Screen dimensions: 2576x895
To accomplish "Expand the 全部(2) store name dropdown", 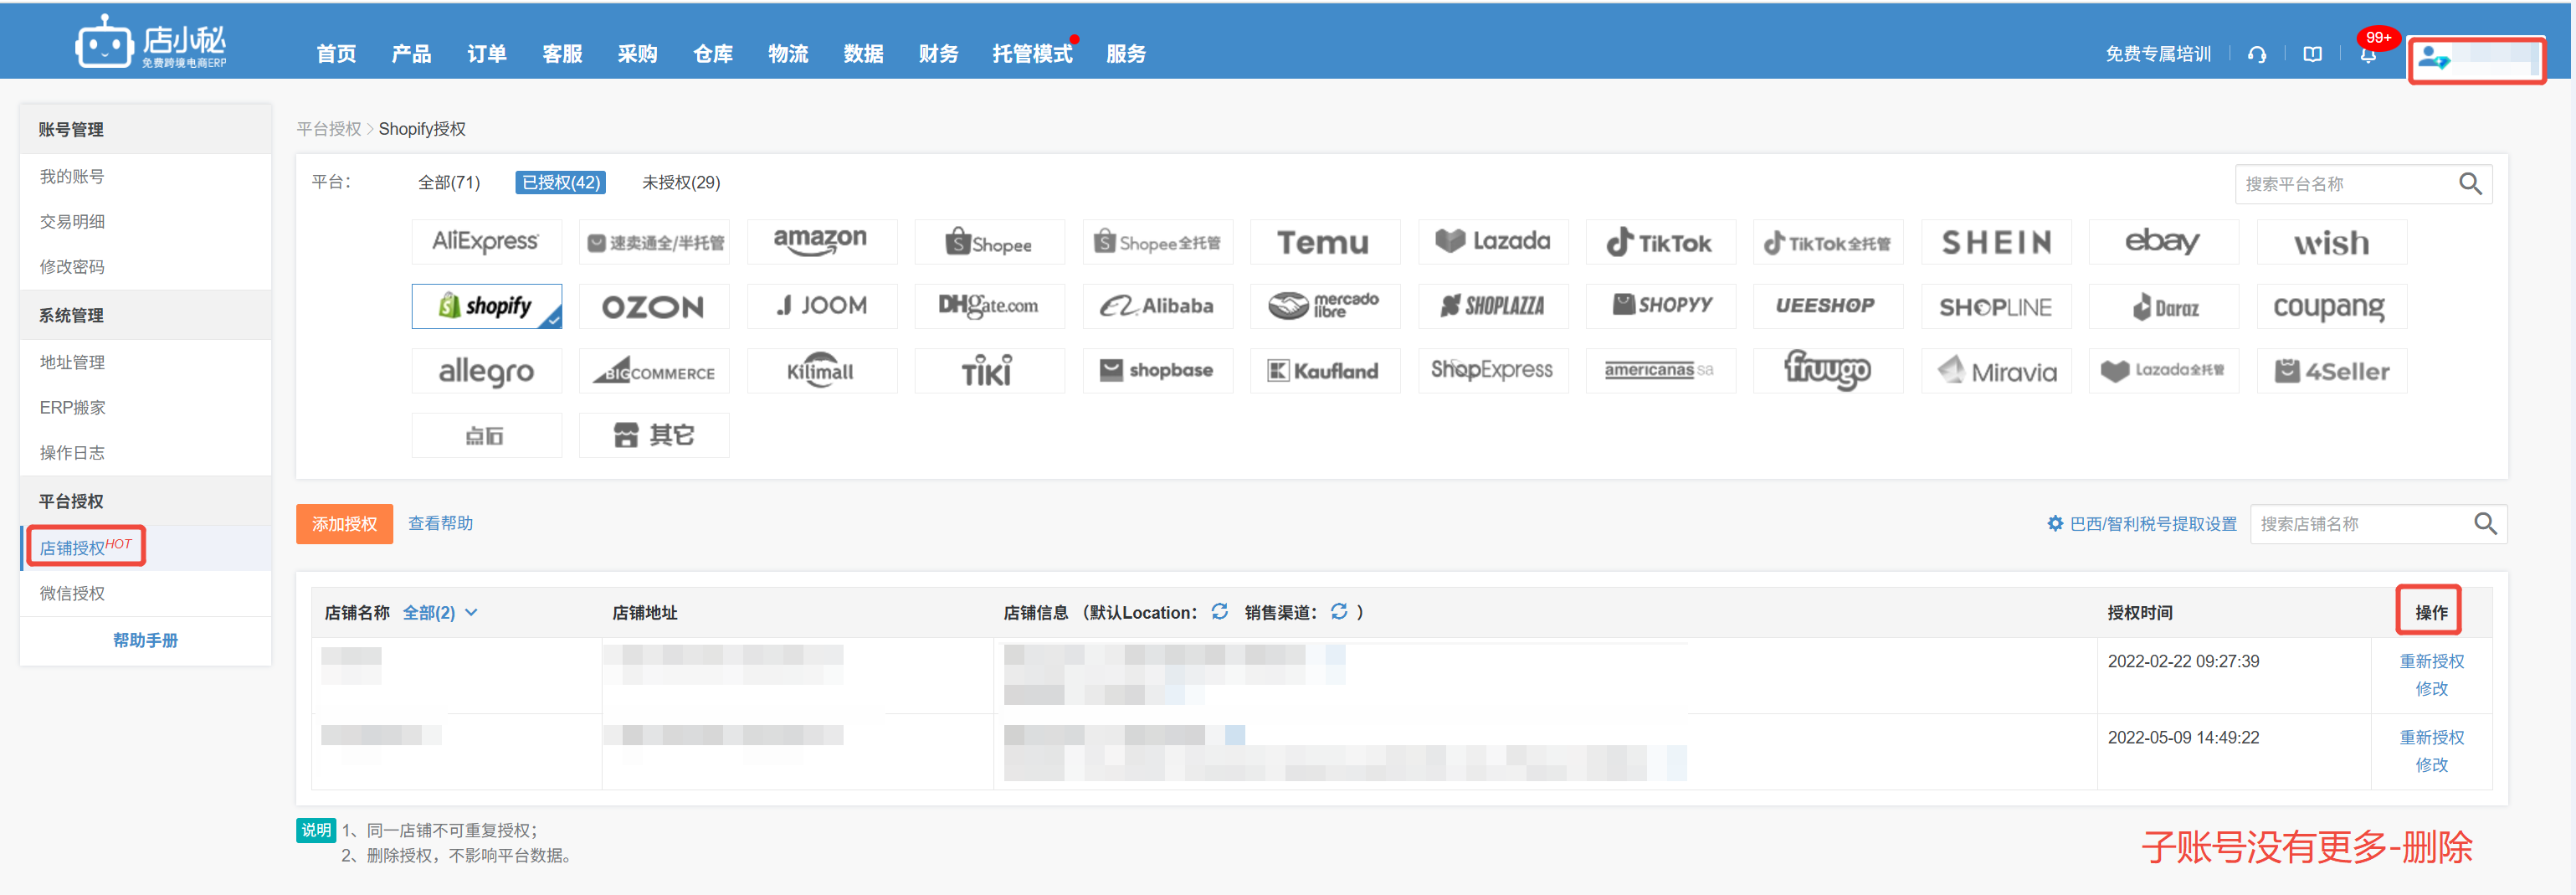I will (x=440, y=613).
